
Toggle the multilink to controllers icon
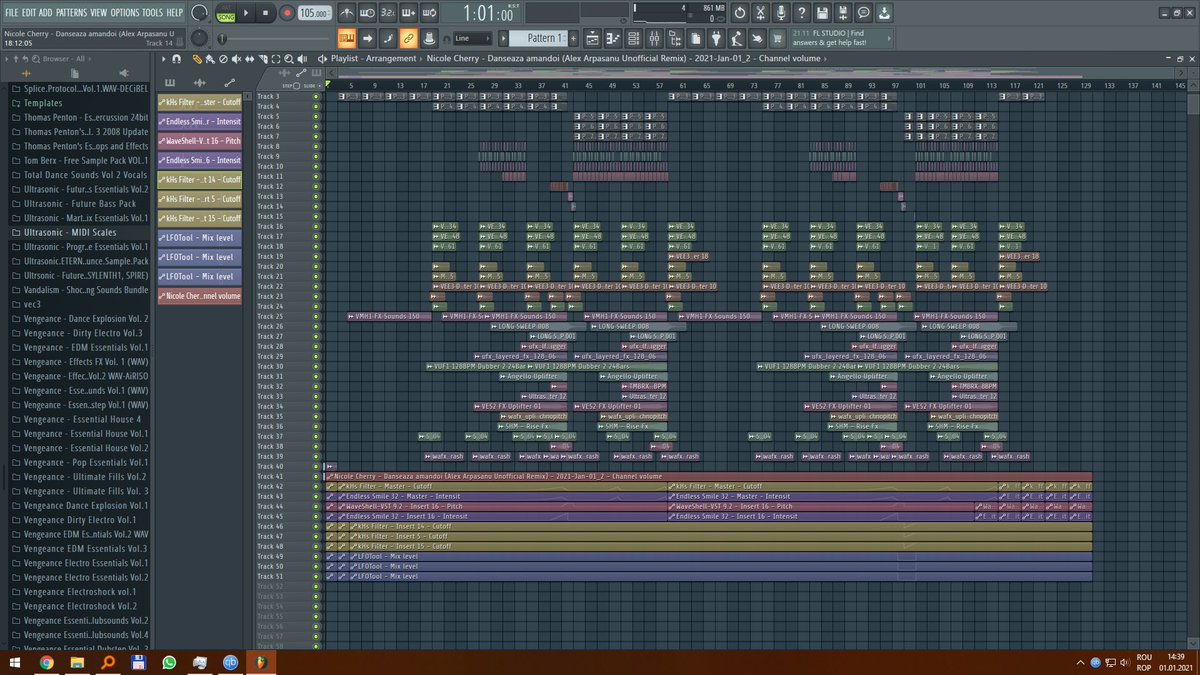coord(408,39)
